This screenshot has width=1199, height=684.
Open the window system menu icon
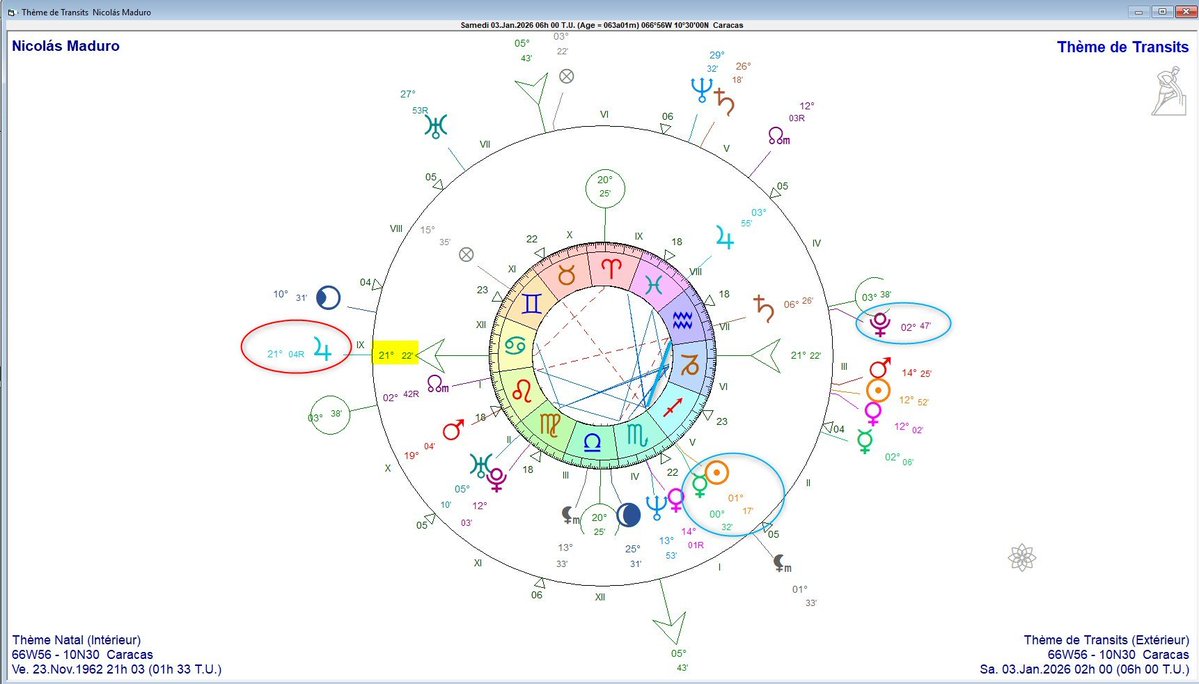click(11, 12)
